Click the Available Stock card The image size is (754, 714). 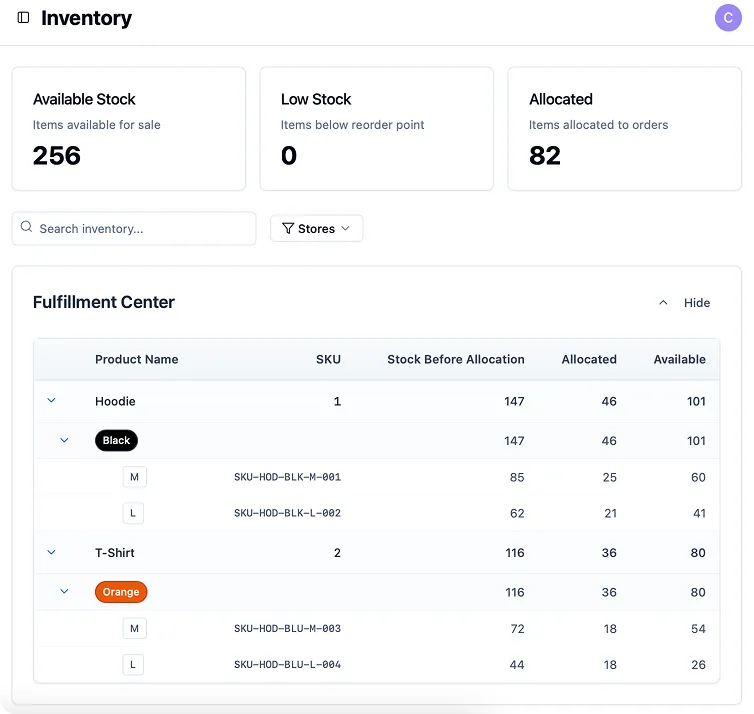[x=128, y=129]
